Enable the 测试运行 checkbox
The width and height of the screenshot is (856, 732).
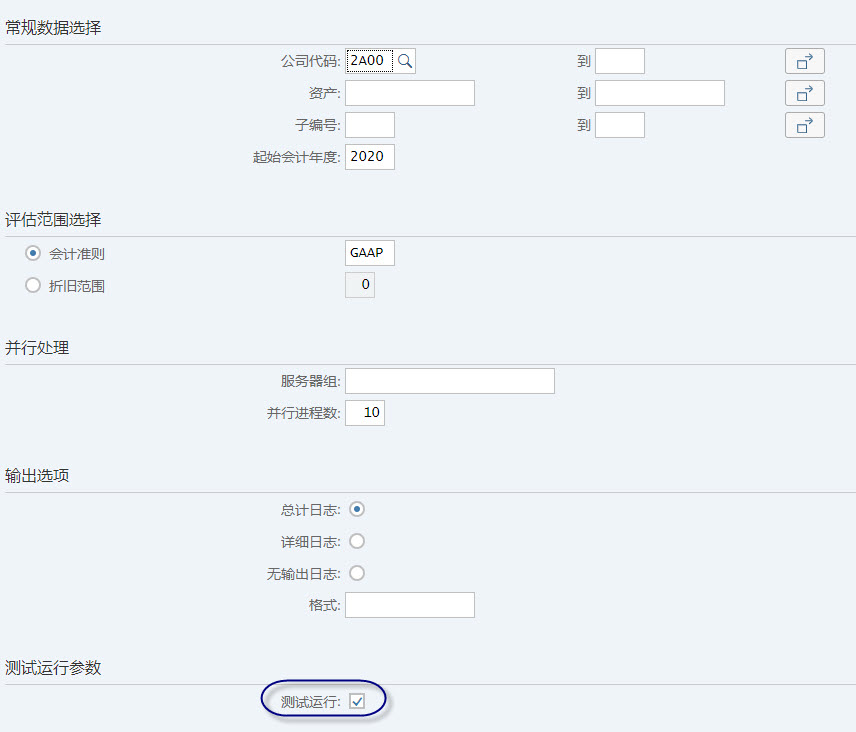coord(357,701)
